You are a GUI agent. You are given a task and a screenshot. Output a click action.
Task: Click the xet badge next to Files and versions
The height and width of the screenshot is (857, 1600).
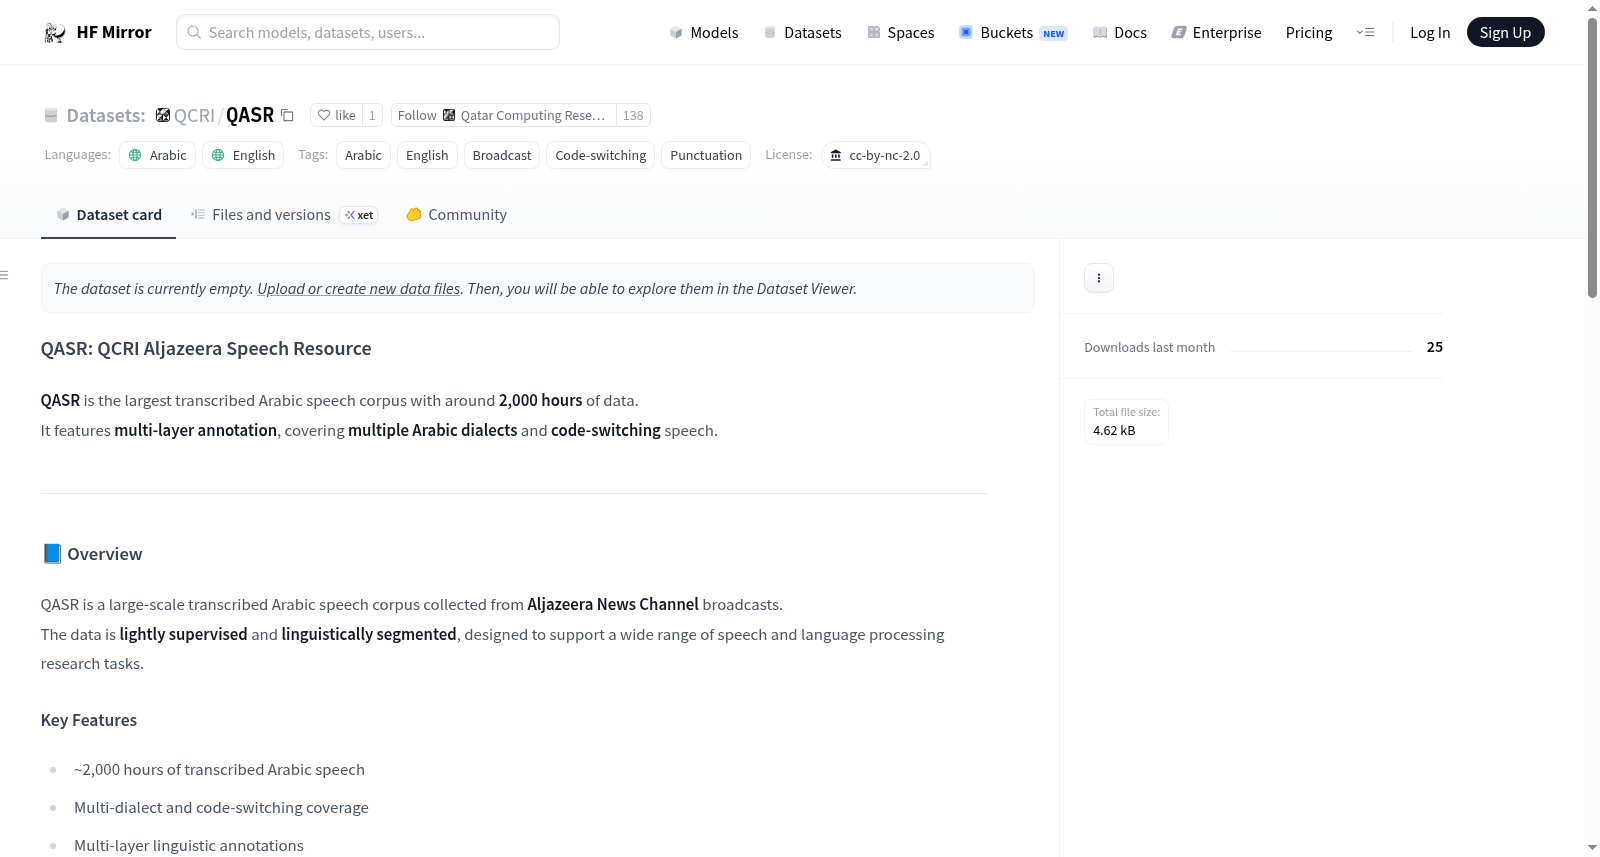[x=359, y=215]
